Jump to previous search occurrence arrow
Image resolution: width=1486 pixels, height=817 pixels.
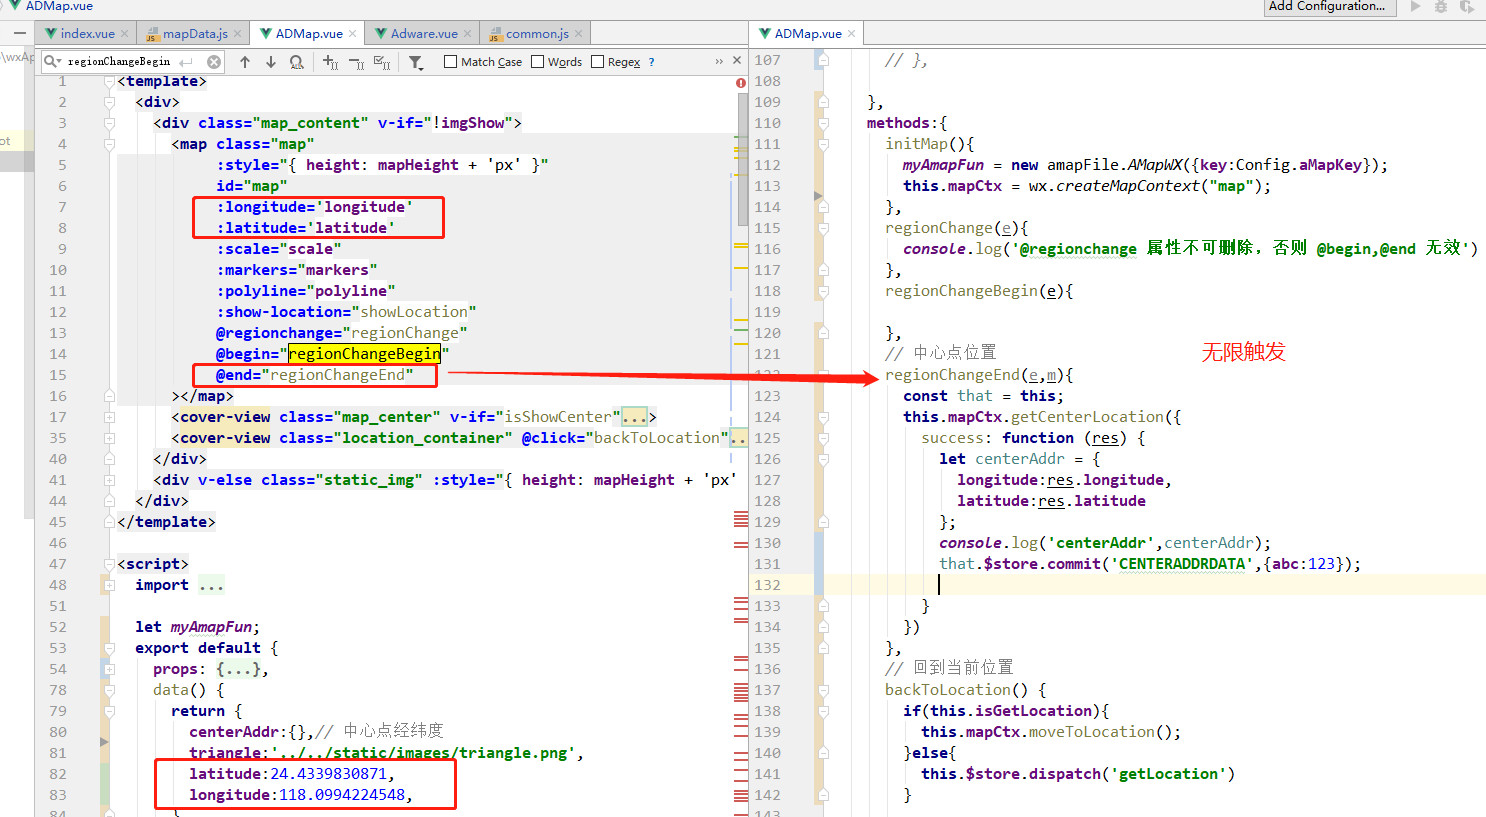(245, 62)
